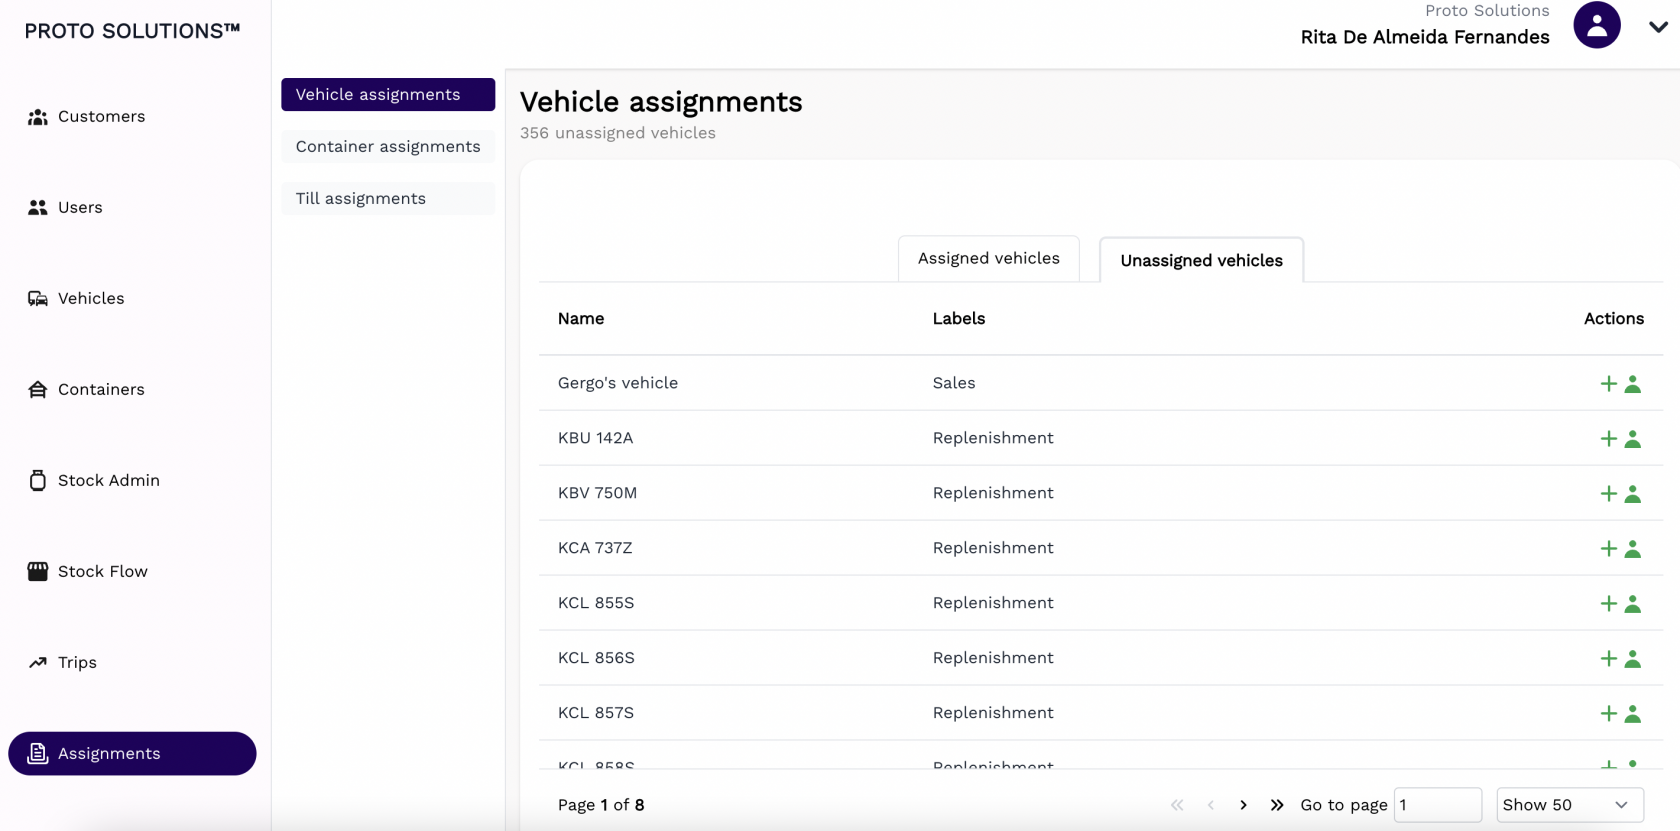This screenshot has width=1680, height=831.
Task: Click the user profile avatar icon
Action: pyautogui.click(x=1597, y=25)
